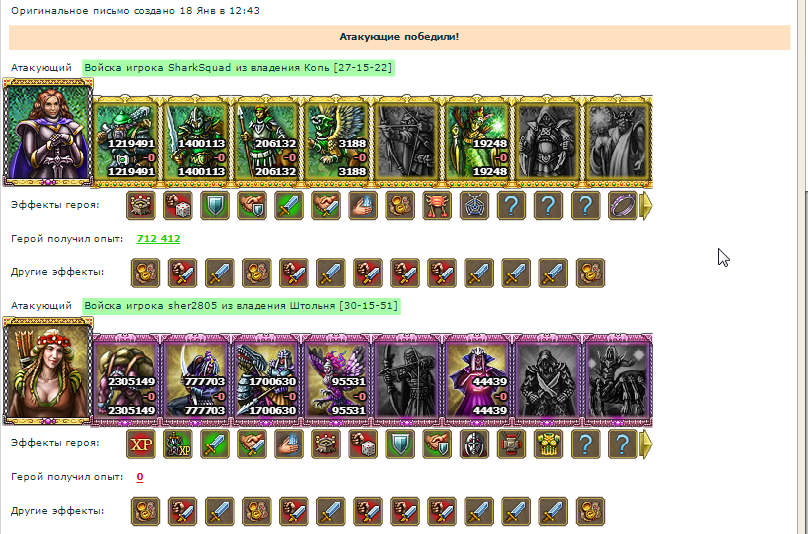Viewport: 808px width, 534px height.
Task: Open the red 0 experience link
Action: click(140, 477)
